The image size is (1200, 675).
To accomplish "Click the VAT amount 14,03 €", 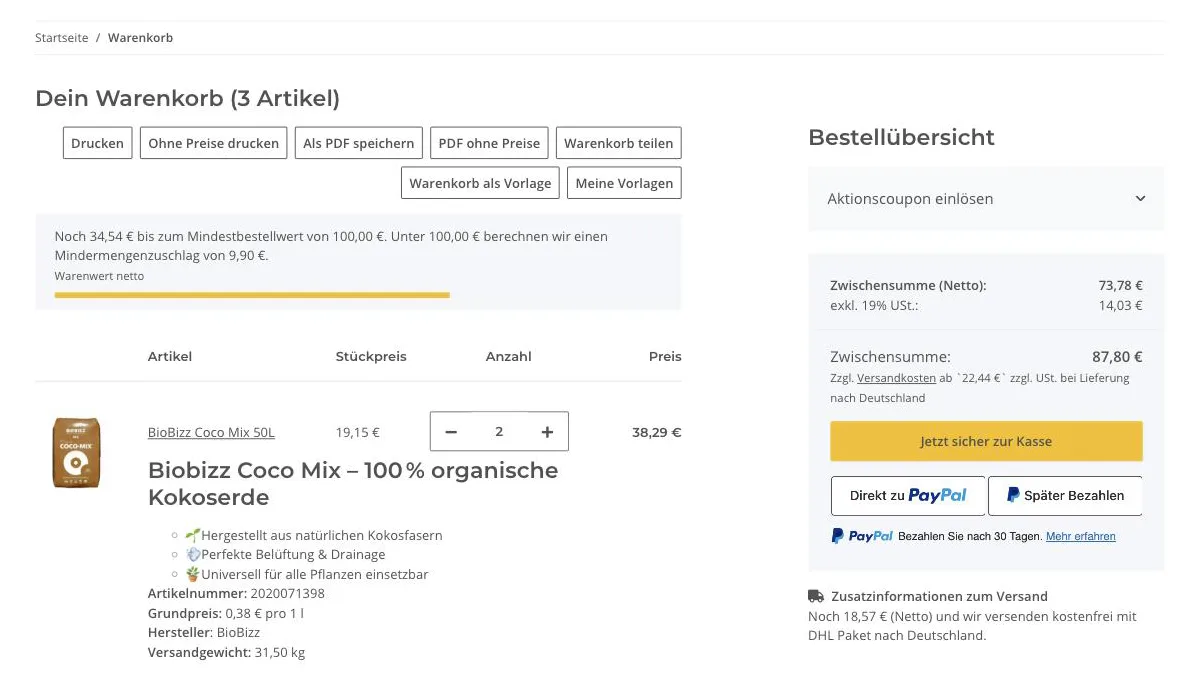I will [1121, 306].
